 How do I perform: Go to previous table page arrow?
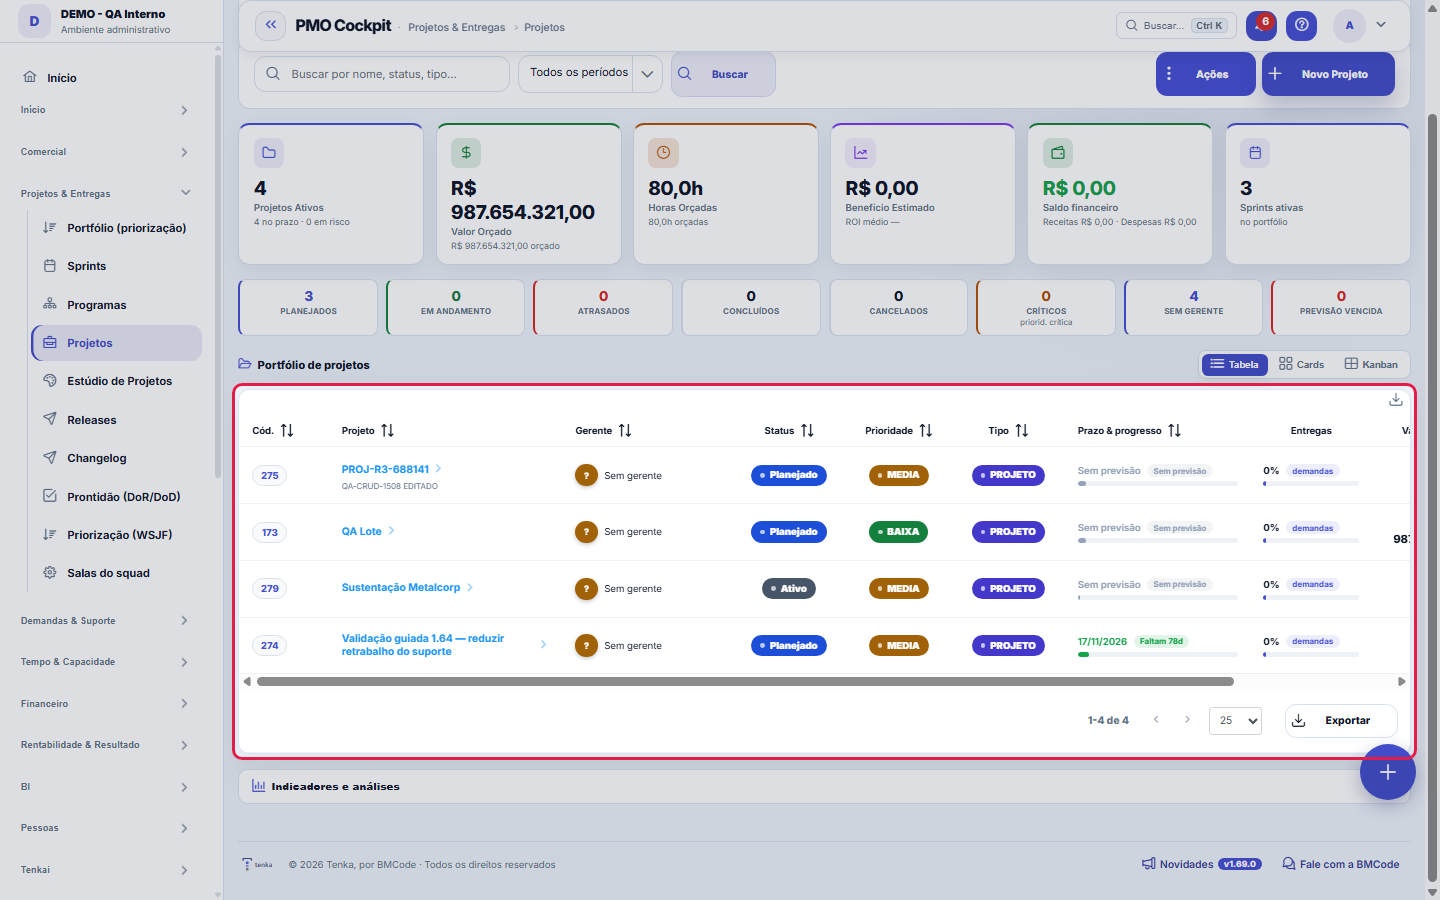pos(1156,720)
